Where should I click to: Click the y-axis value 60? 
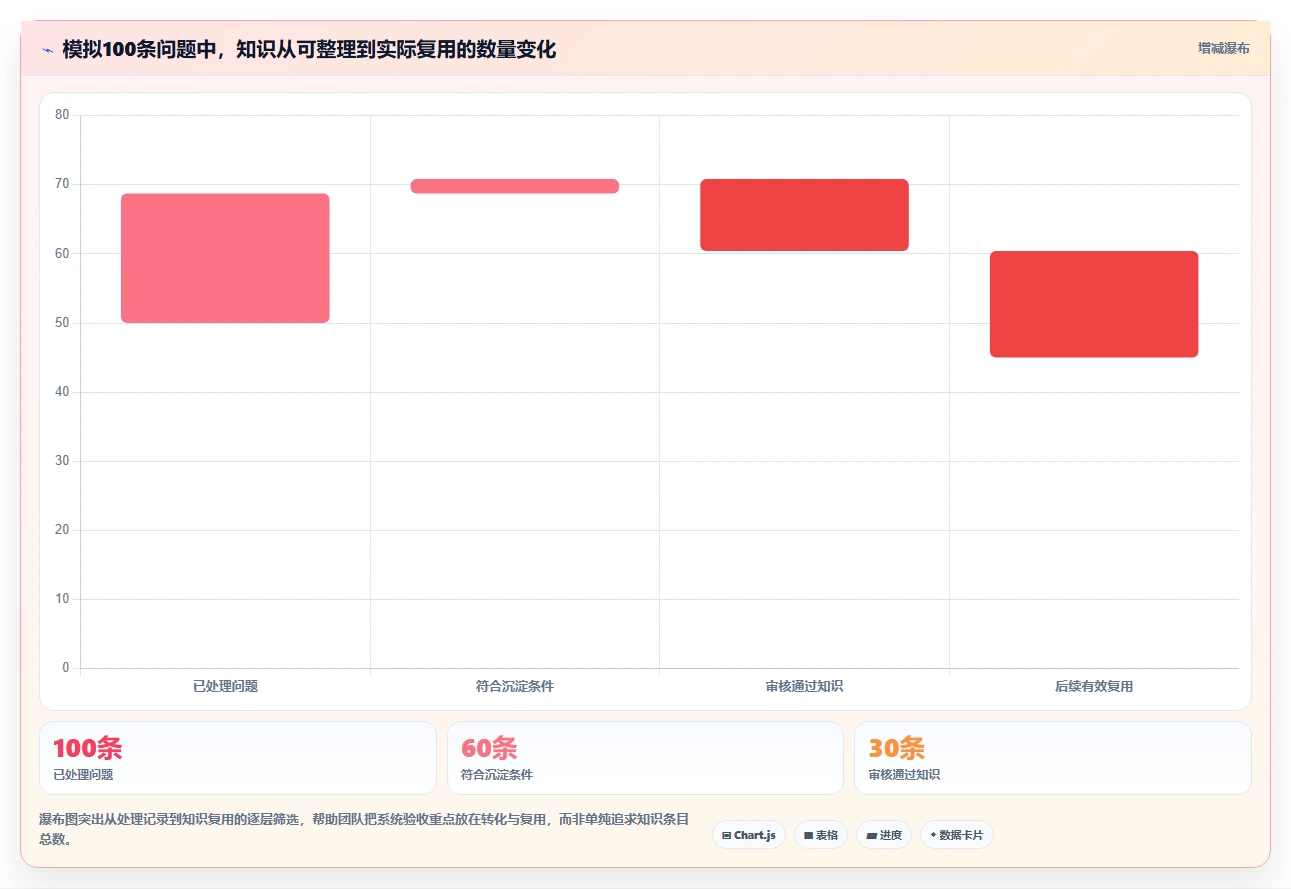click(62, 253)
